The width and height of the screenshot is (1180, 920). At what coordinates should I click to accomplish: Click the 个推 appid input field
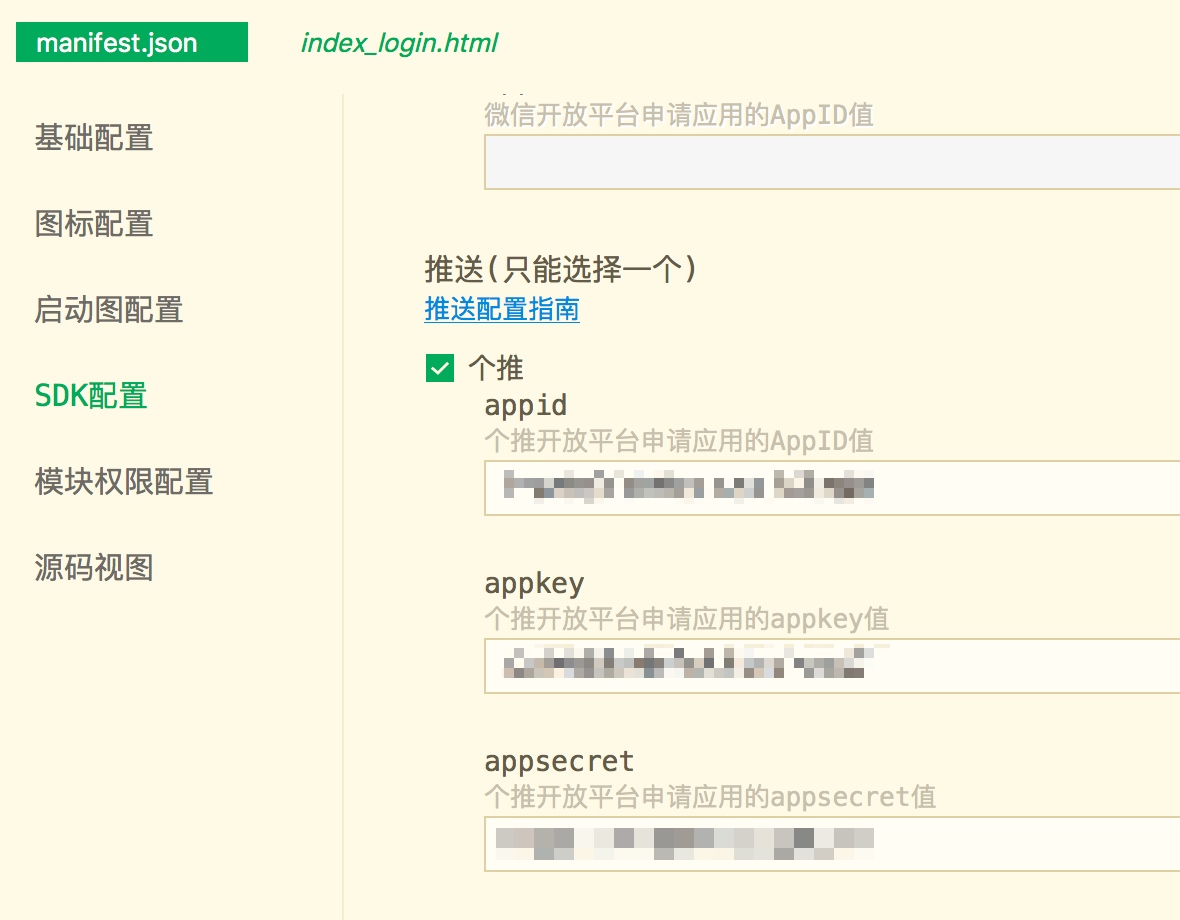[830, 488]
